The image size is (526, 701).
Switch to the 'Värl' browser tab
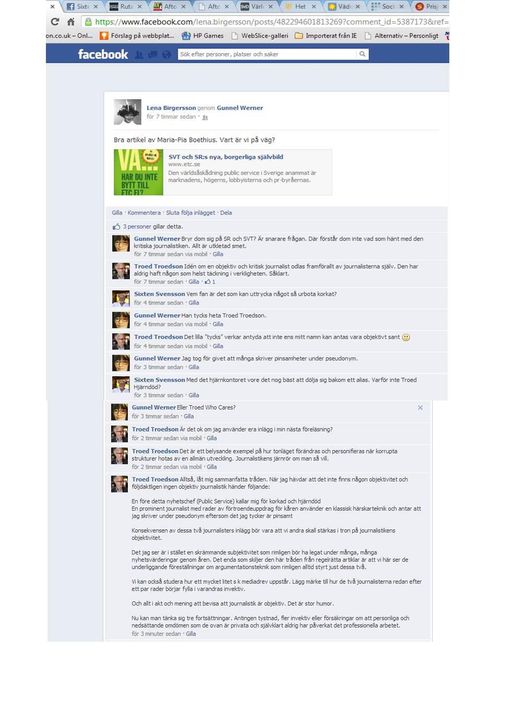pos(257,7)
